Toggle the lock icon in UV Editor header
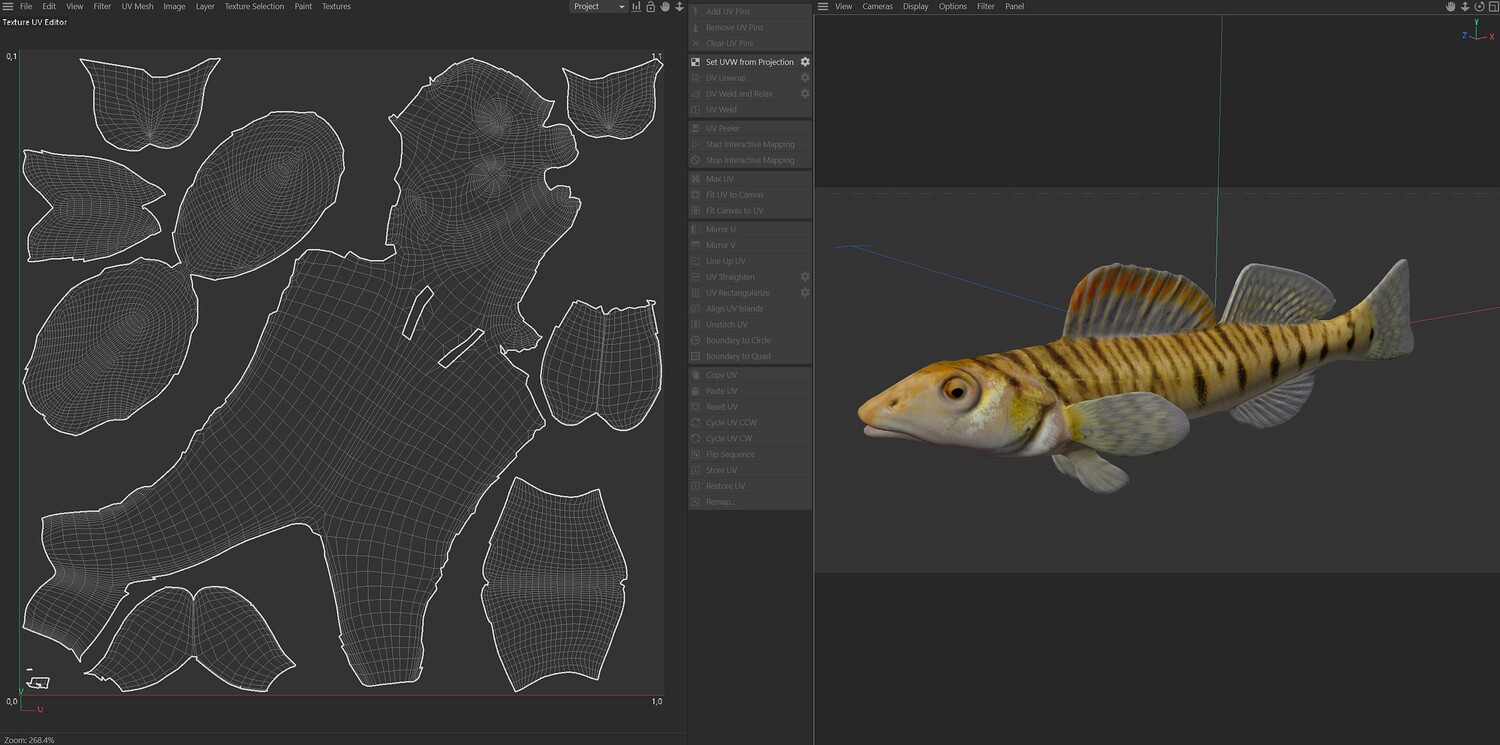Screen dimensions: 1500x745 (651, 6)
